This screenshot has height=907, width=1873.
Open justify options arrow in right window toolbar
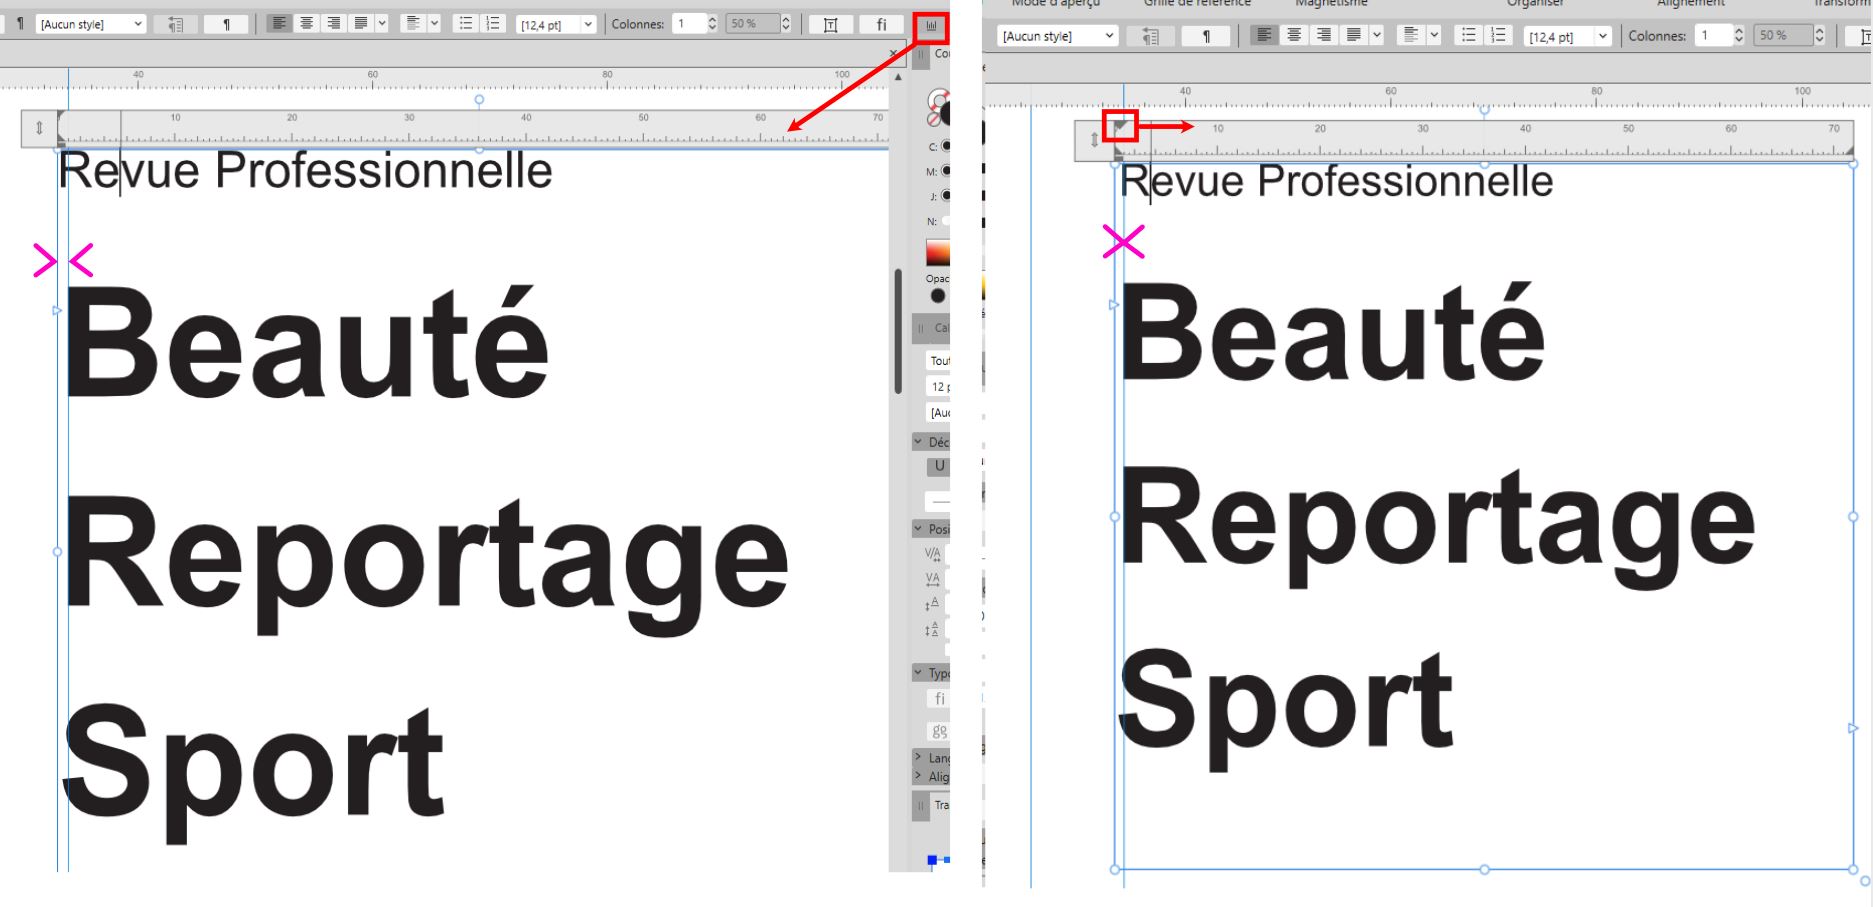click(x=1376, y=35)
